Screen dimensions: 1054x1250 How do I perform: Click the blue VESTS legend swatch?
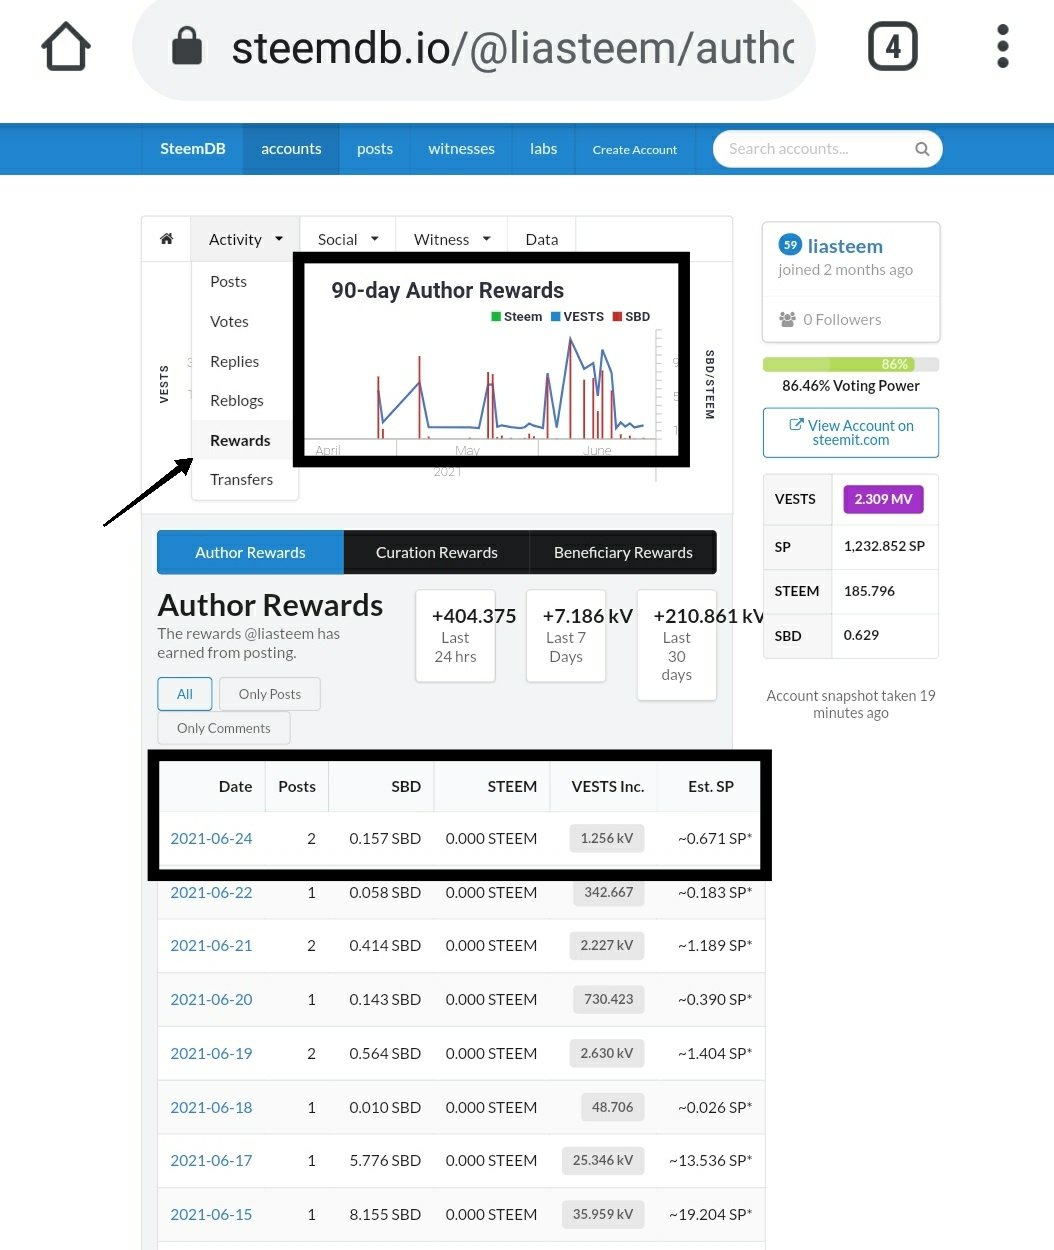coord(555,316)
